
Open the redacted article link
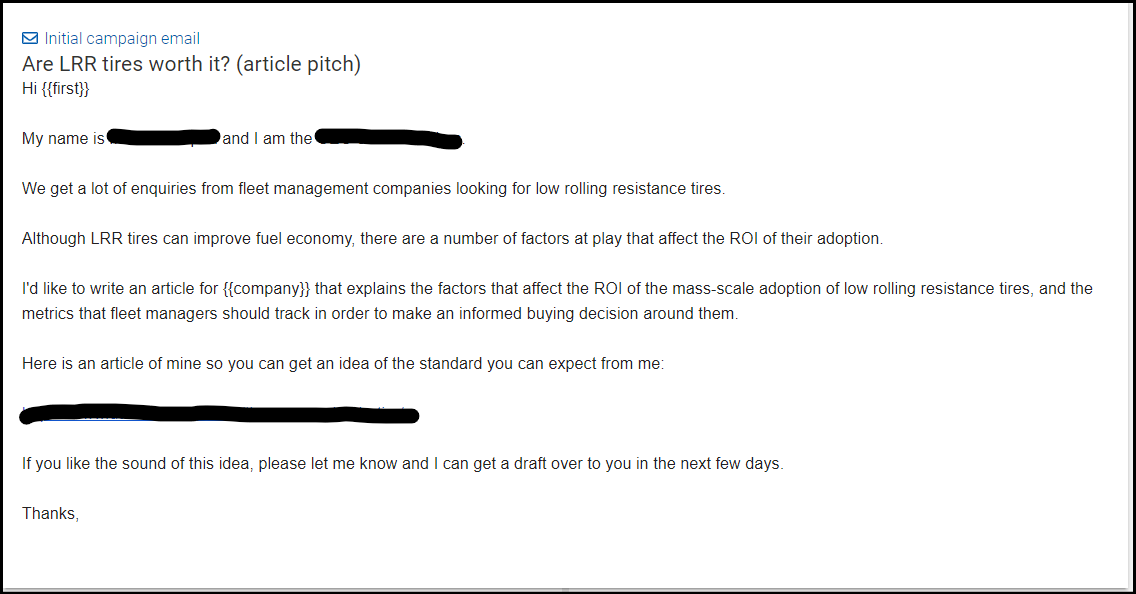point(220,414)
